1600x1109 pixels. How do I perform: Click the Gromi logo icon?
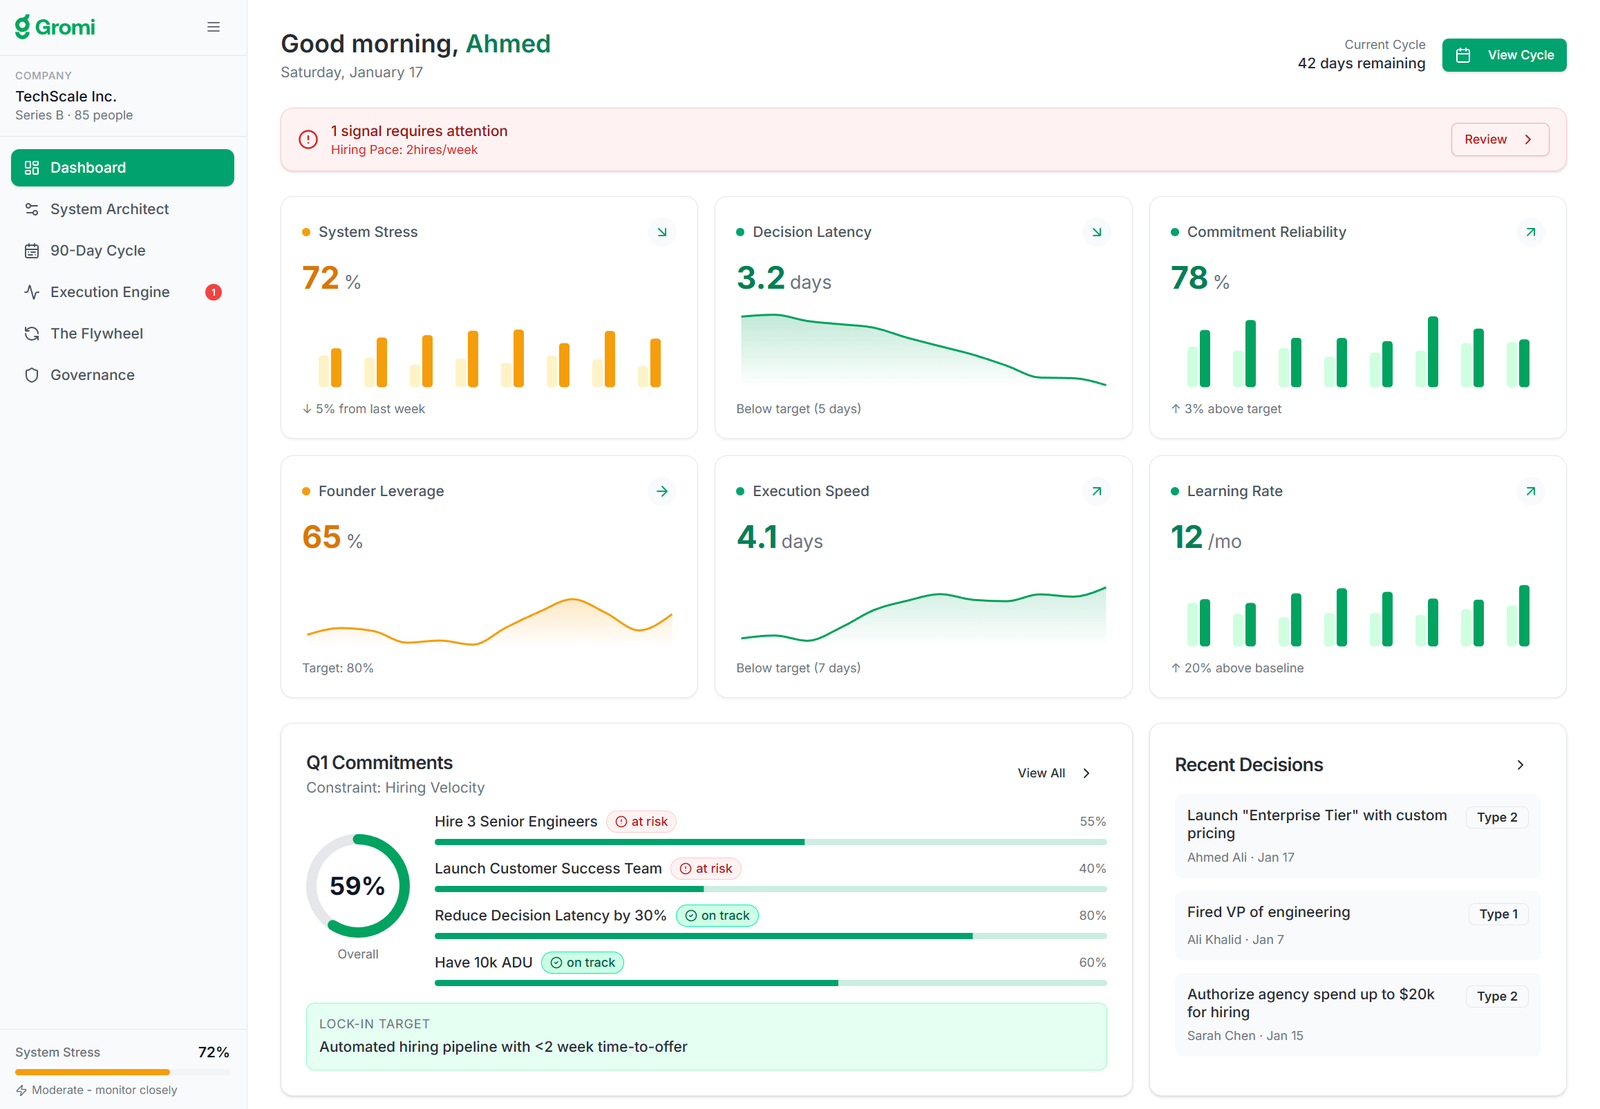point(23,27)
